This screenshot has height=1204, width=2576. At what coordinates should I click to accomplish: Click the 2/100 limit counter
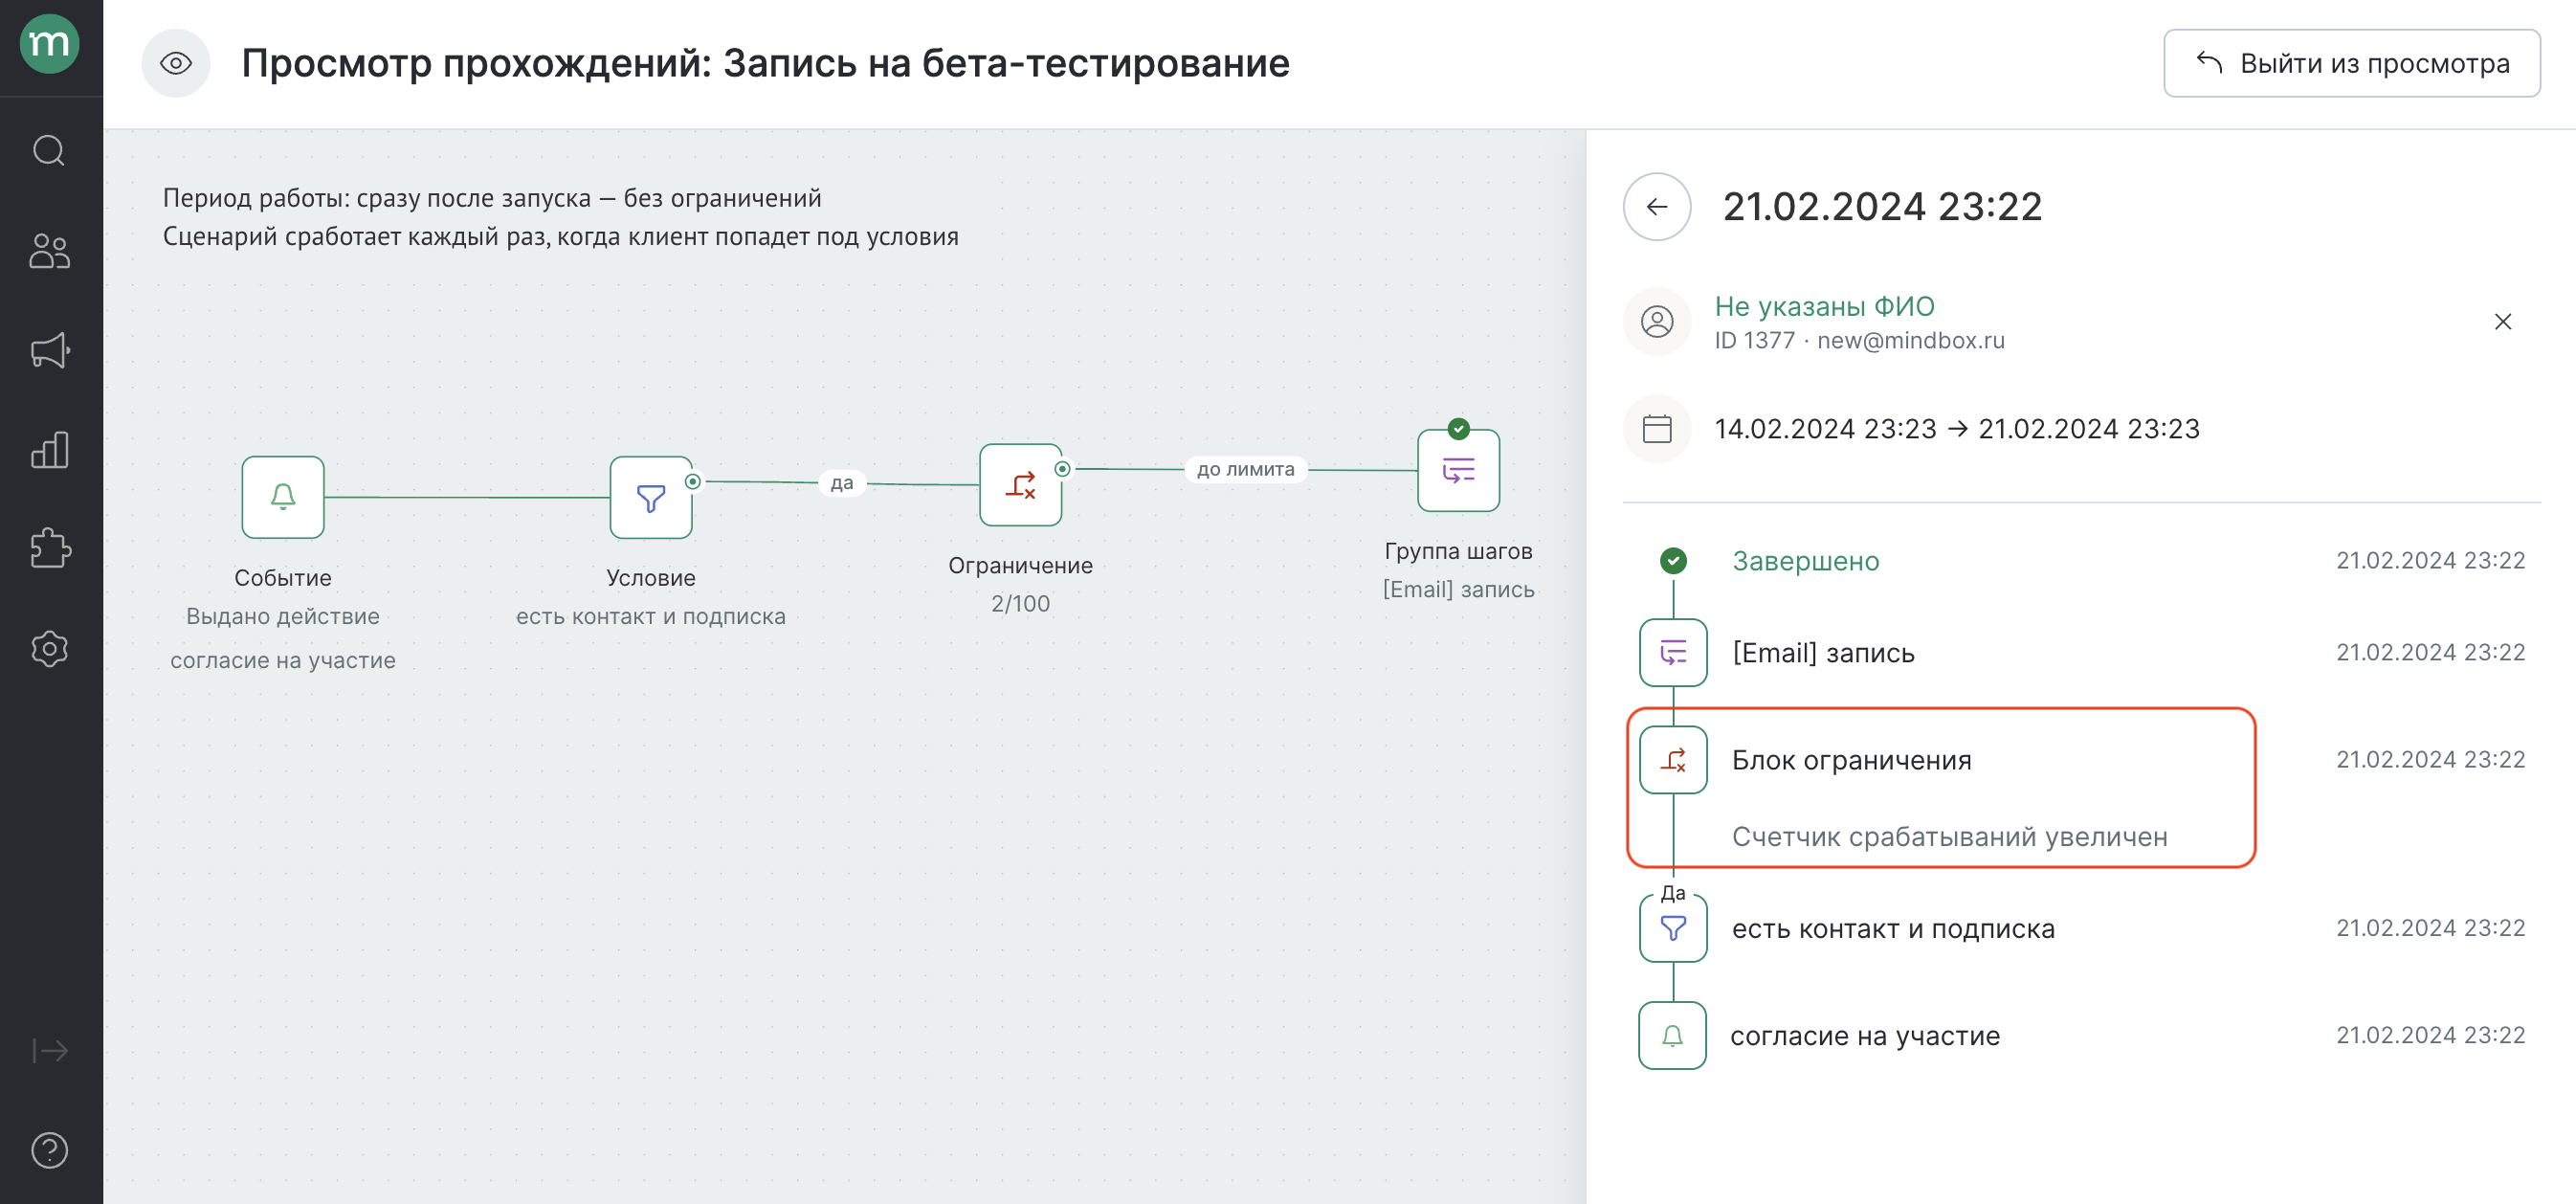pyautogui.click(x=1020, y=604)
